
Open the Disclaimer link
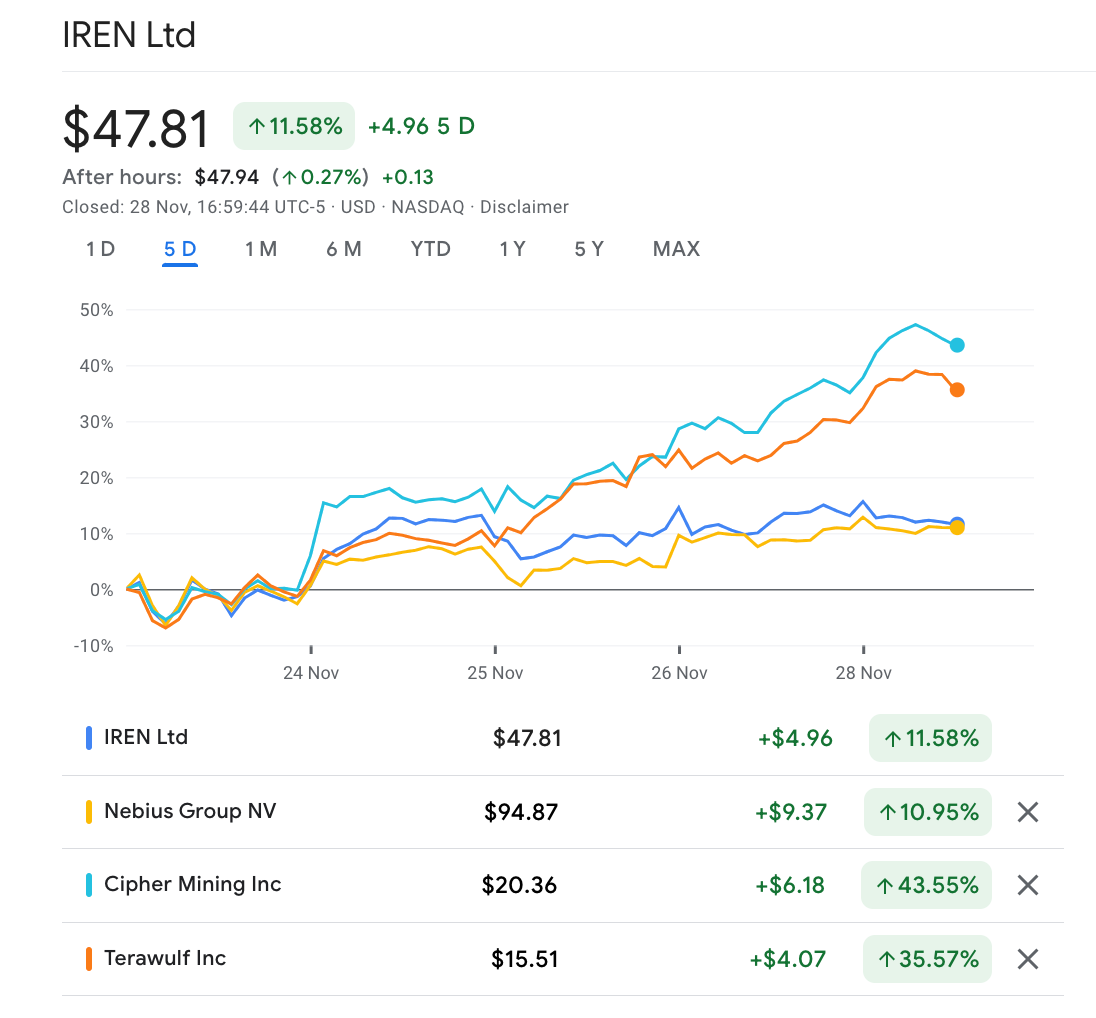point(524,207)
